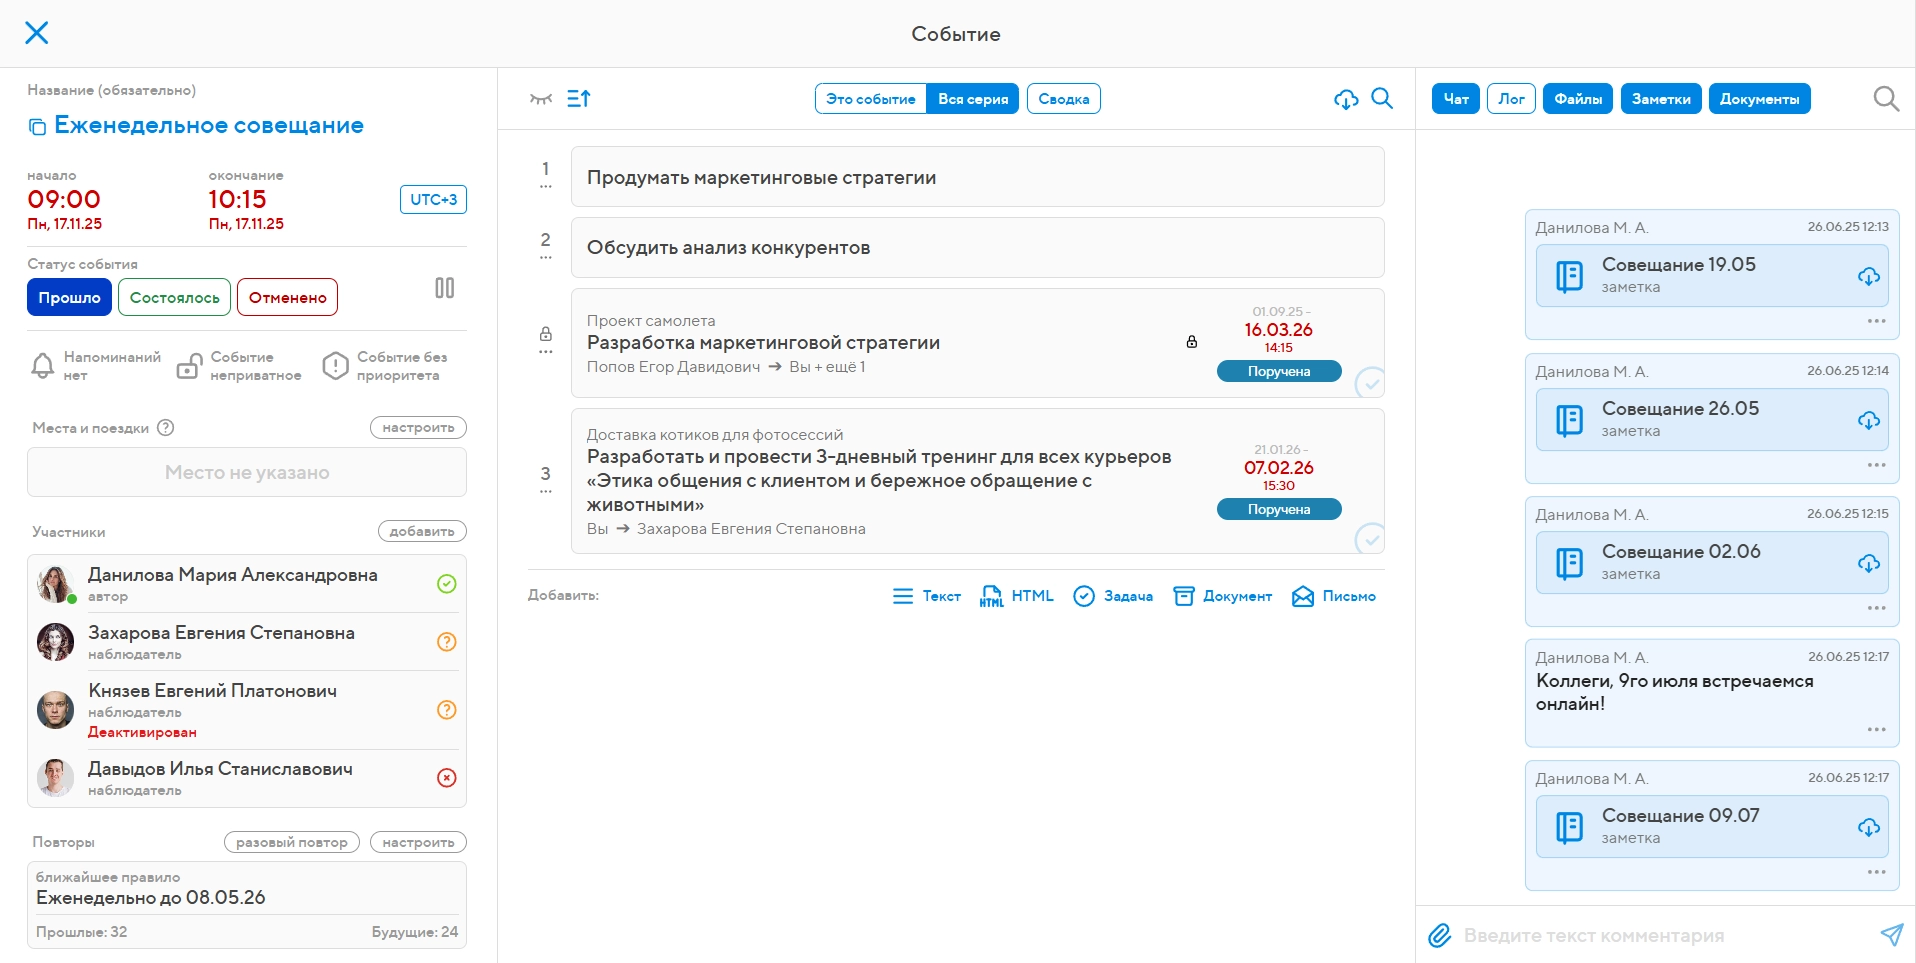1916x963 pixels.
Task: Switch to the Файлы tab
Action: [x=1578, y=98]
